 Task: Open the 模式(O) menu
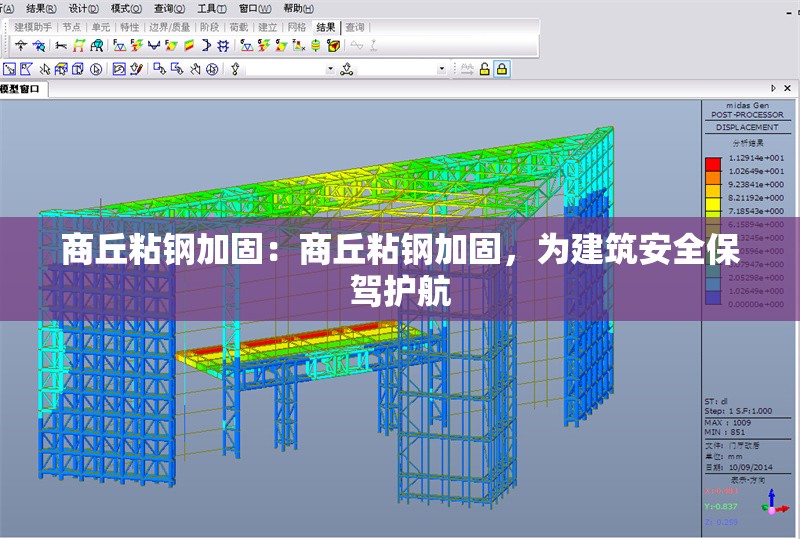127,9
